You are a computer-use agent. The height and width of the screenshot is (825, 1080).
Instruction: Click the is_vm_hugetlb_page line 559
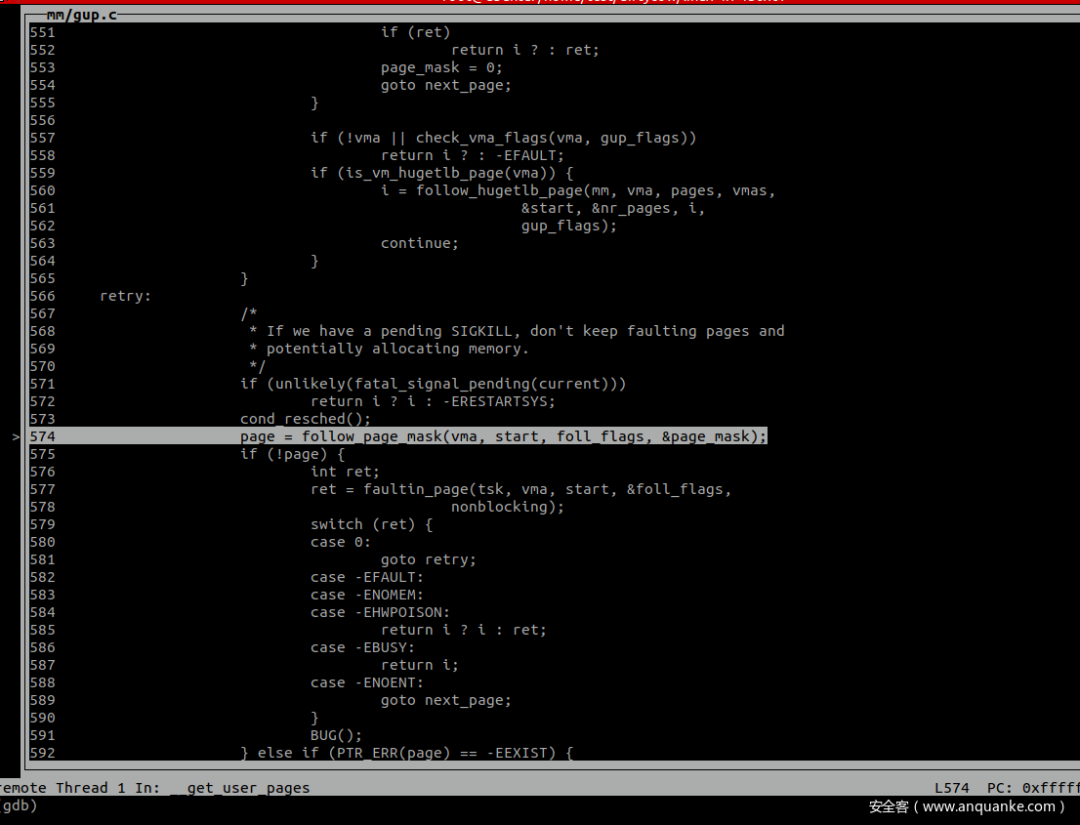pyautogui.click(x=441, y=173)
